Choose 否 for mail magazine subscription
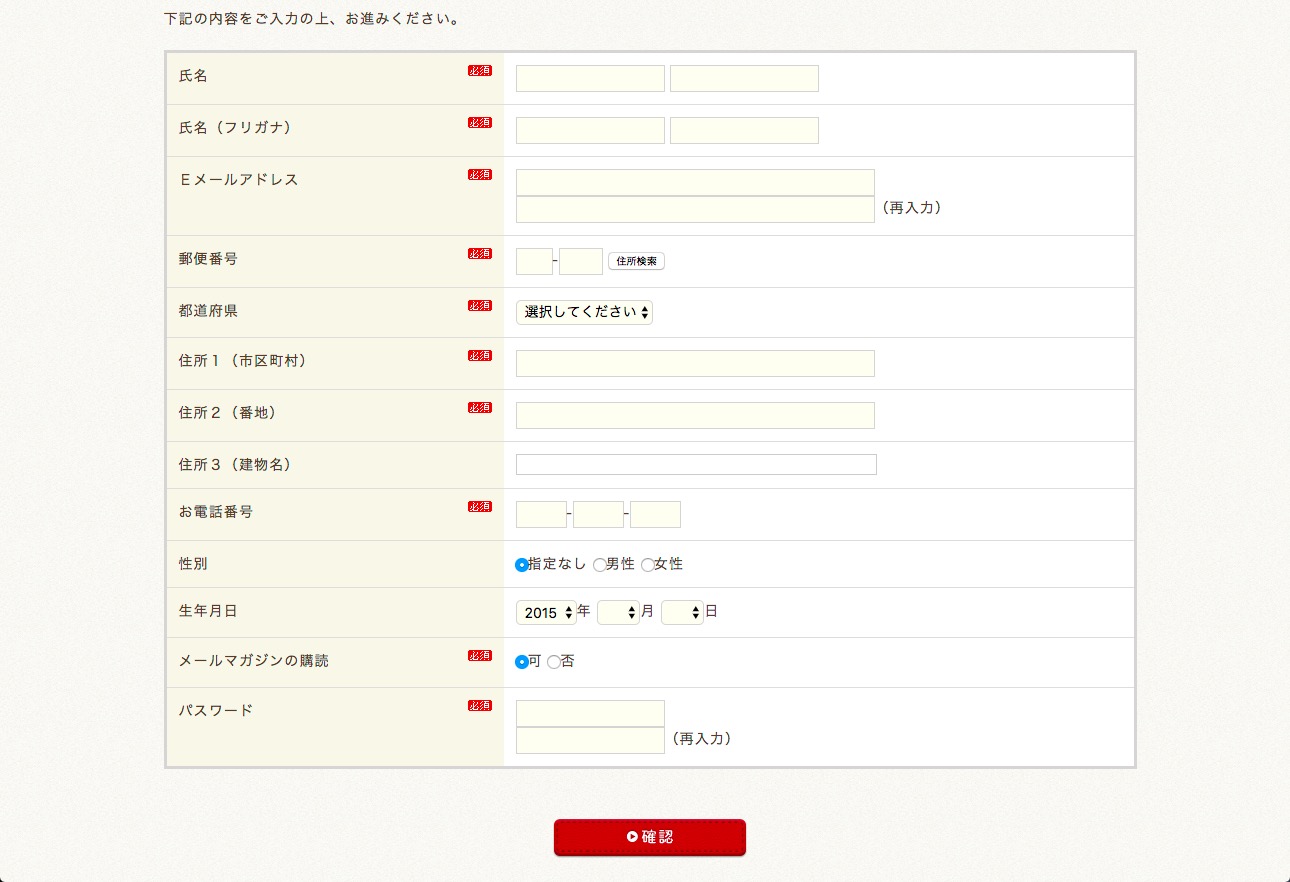This screenshot has height=882, width=1290. (553, 662)
